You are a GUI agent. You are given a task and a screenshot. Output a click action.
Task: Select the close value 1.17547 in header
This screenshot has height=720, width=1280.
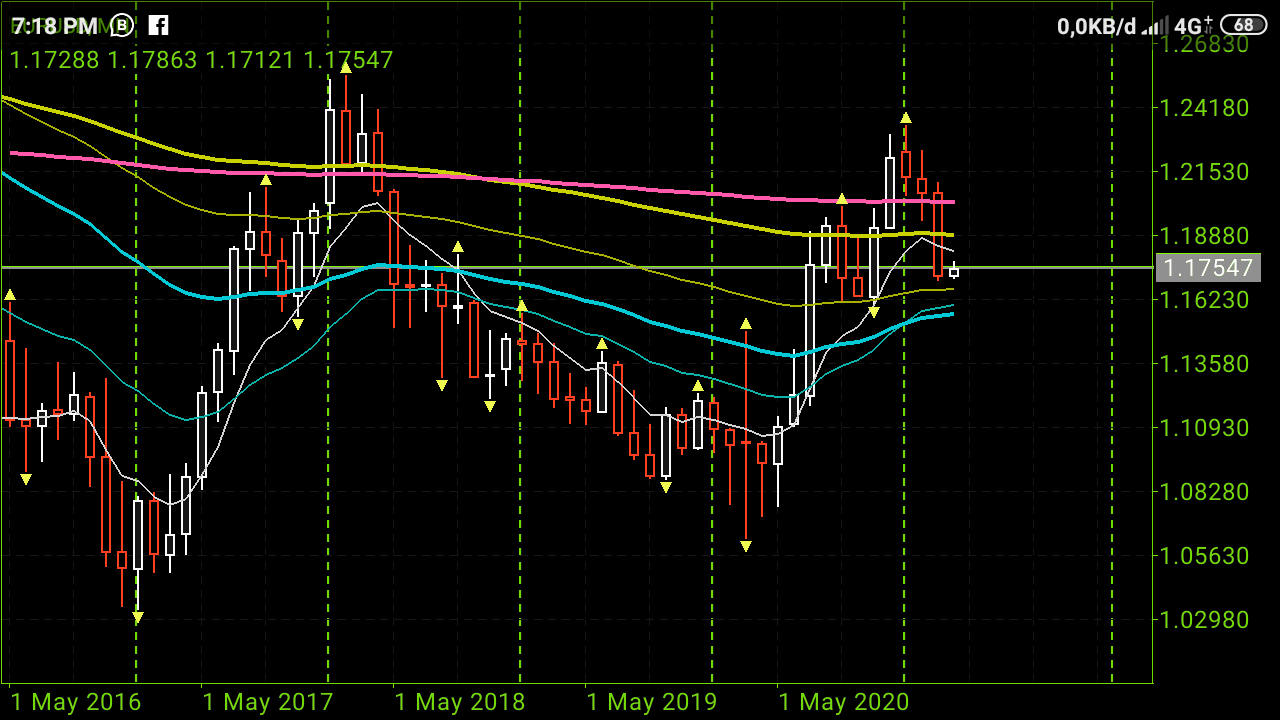348,60
